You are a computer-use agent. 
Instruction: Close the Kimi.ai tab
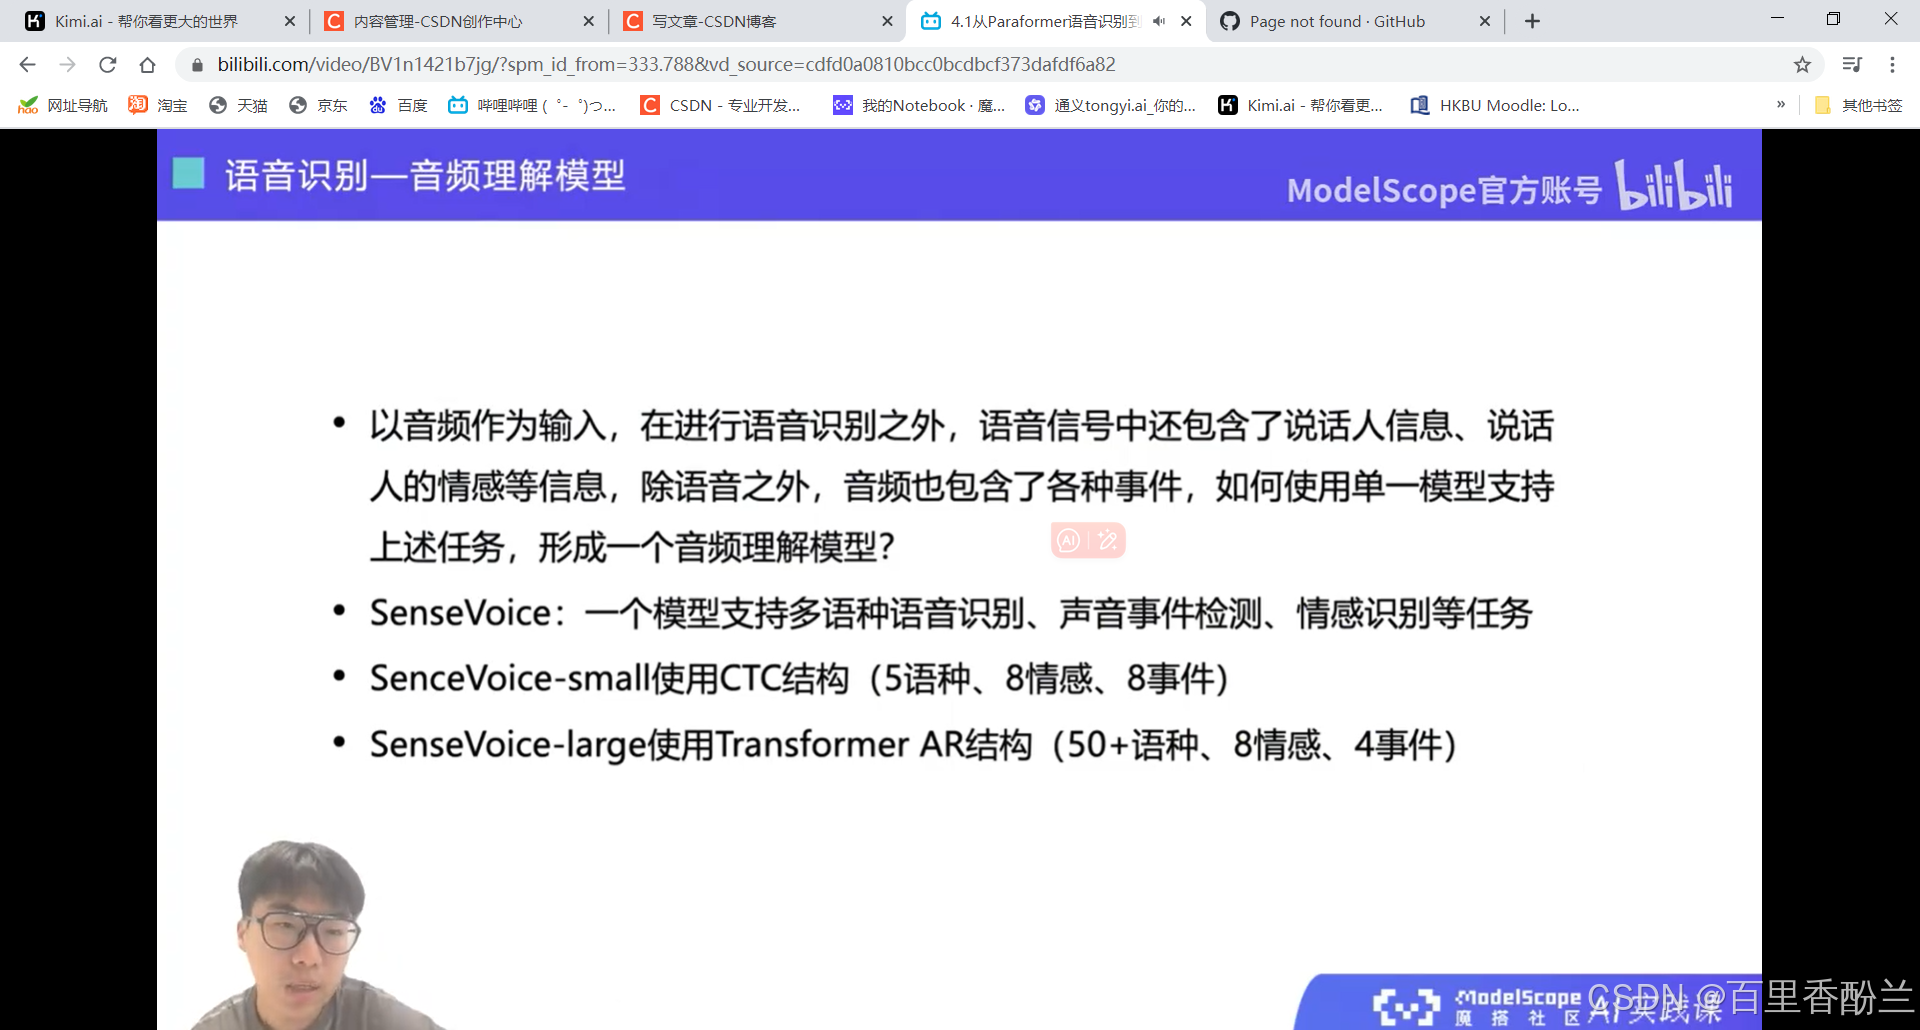290,21
